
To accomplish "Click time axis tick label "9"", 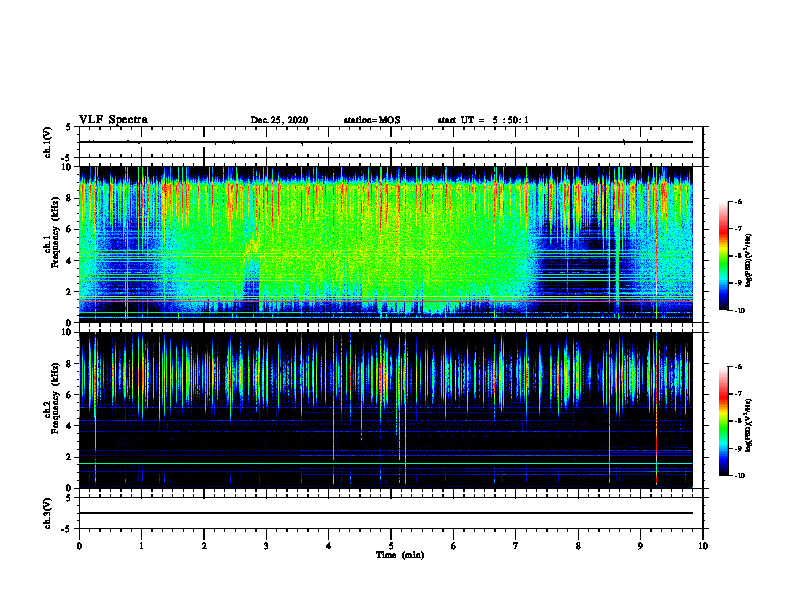I will pos(640,546).
